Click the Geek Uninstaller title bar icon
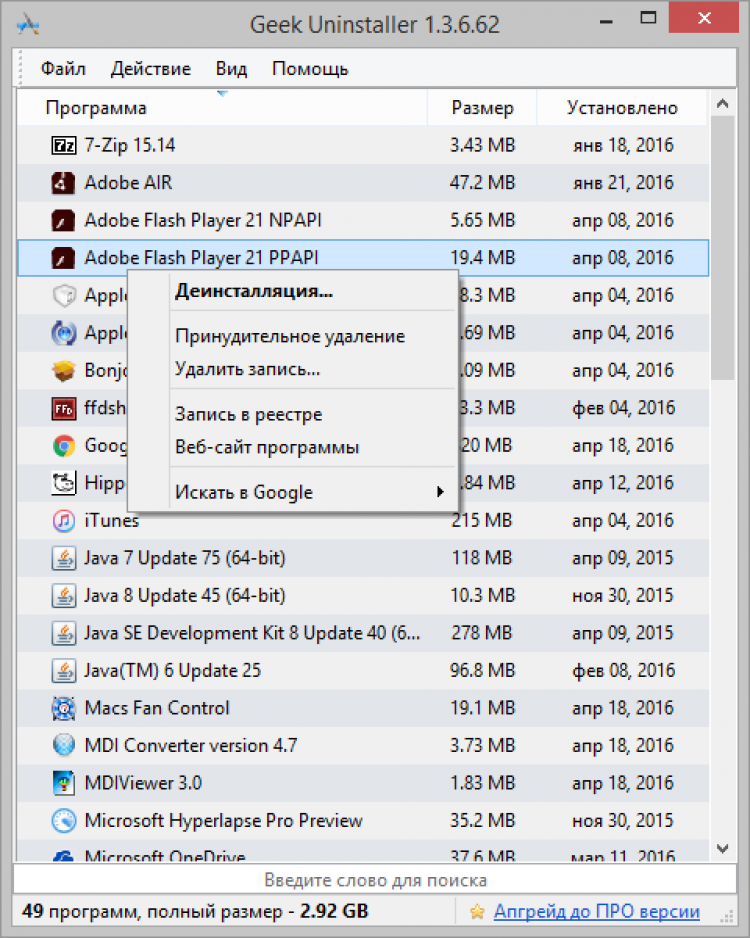The height and width of the screenshot is (938, 750). [x=28, y=25]
